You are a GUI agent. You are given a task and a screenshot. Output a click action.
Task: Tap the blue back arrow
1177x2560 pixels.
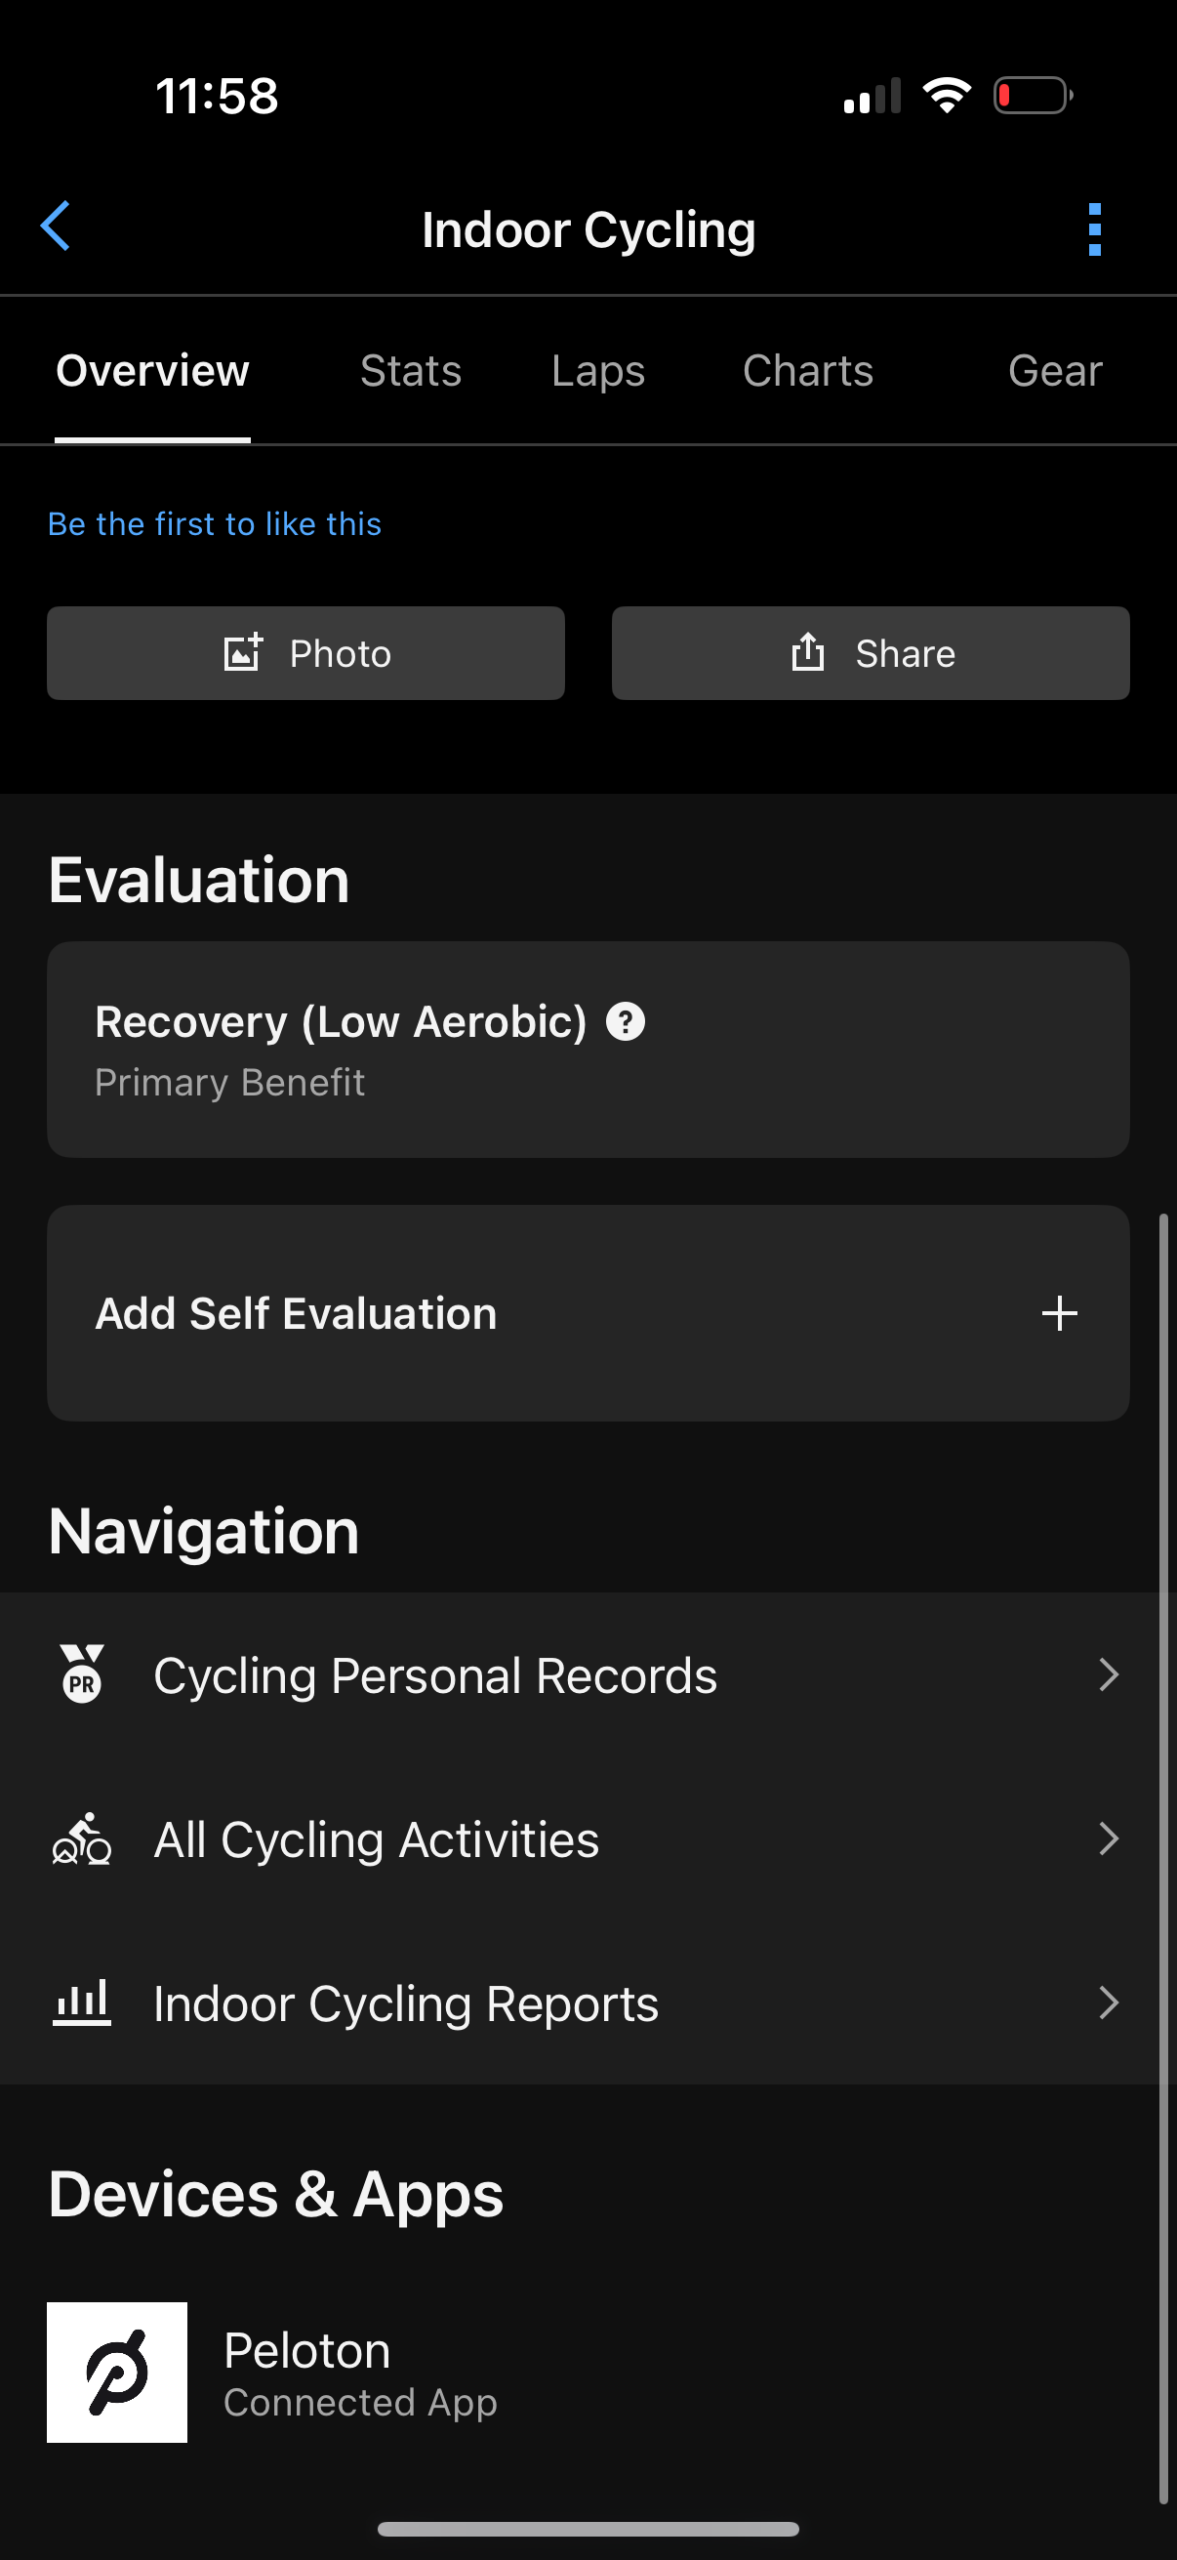click(x=56, y=227)
